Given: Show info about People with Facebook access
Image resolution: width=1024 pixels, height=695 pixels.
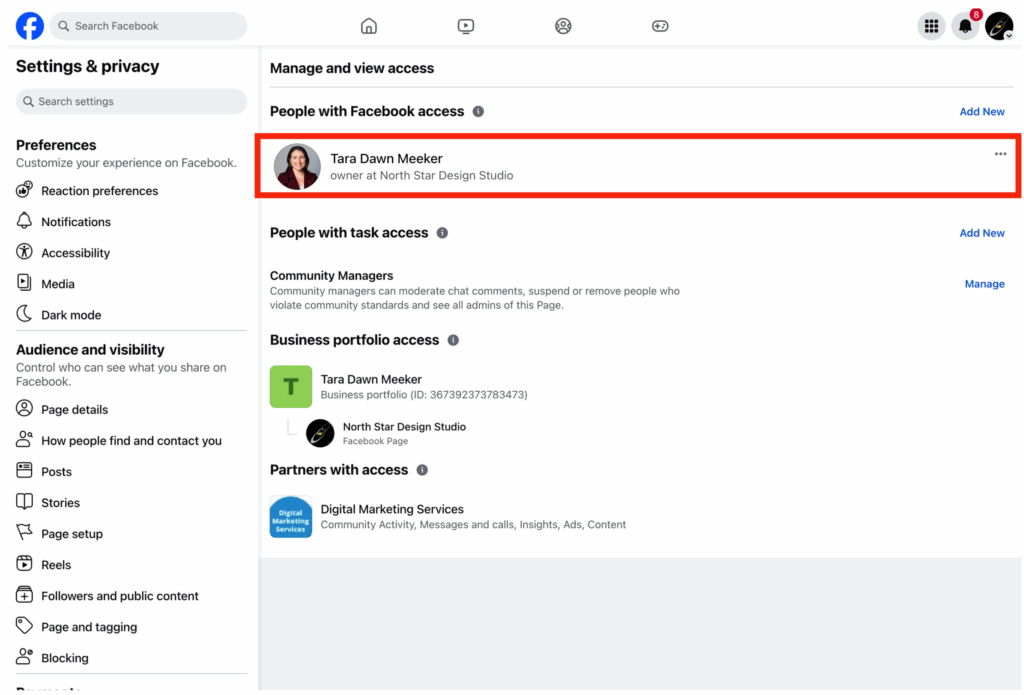Looking at the screenshot, I should 478,112.
